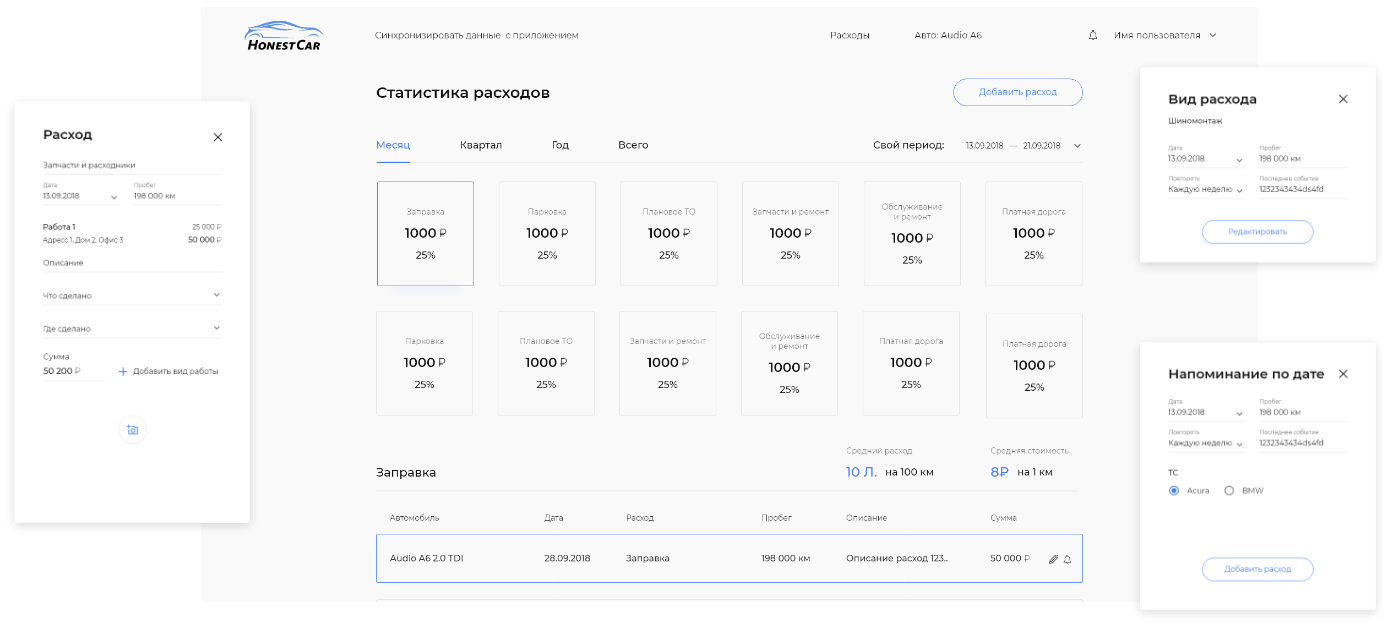Click plus icon to add work type
The height and width of the screenshot is (627, 1390).
click(123, 371)
